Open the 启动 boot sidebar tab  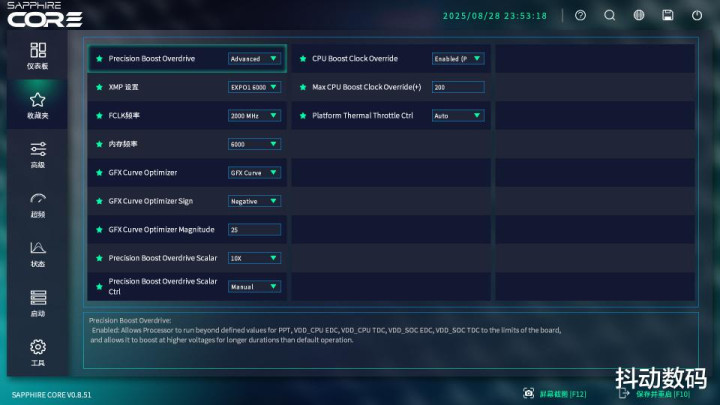pos(38,304)
